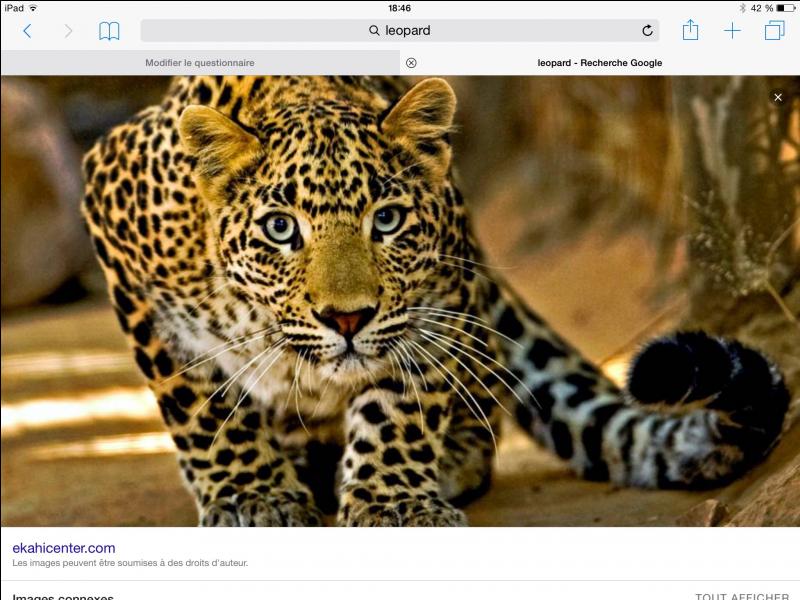Viewport: 800px width, 600px height.
Task: Tap the leopard address bar field
Action: pyautogui.click(x=399, y=31)
